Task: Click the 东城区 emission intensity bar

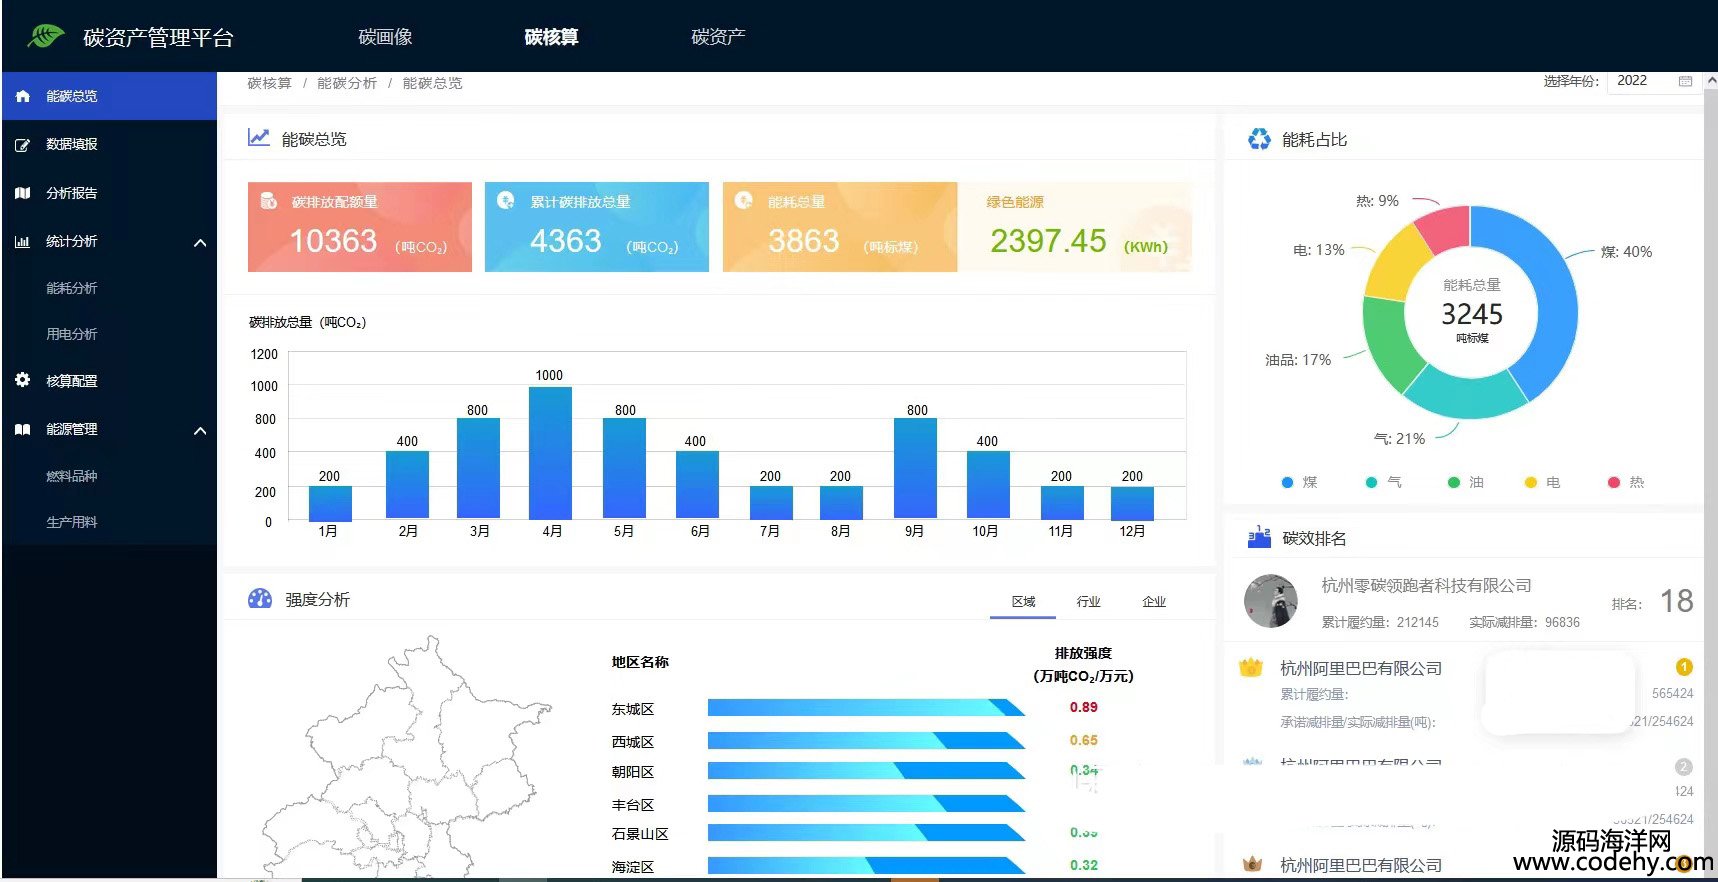Action: (x=866, y=707)
